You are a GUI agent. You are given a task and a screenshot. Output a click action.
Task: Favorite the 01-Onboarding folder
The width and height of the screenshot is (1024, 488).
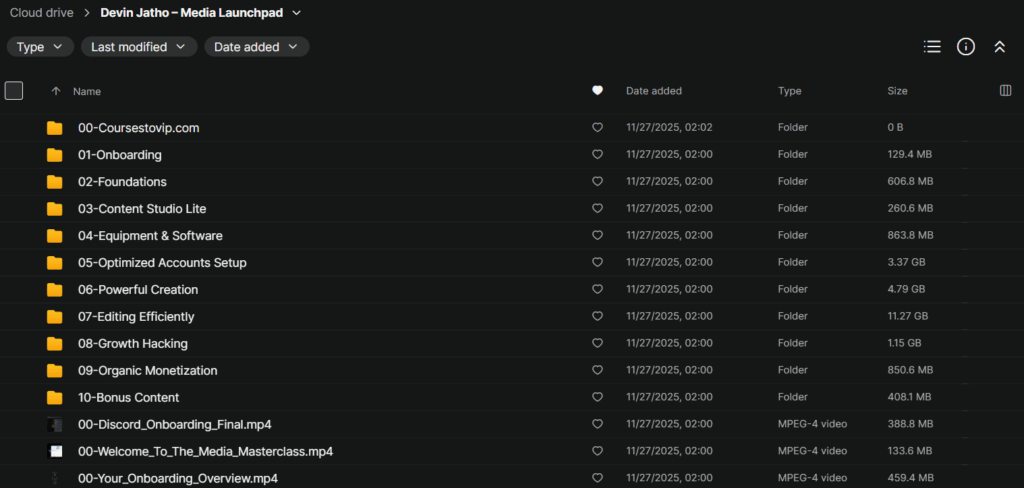(x=597, y=155)
